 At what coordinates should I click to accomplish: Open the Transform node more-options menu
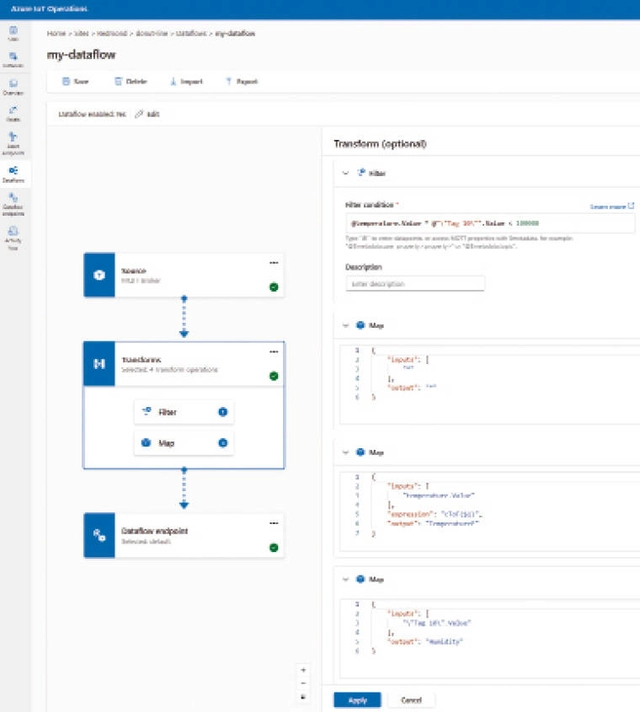[273, 352]
